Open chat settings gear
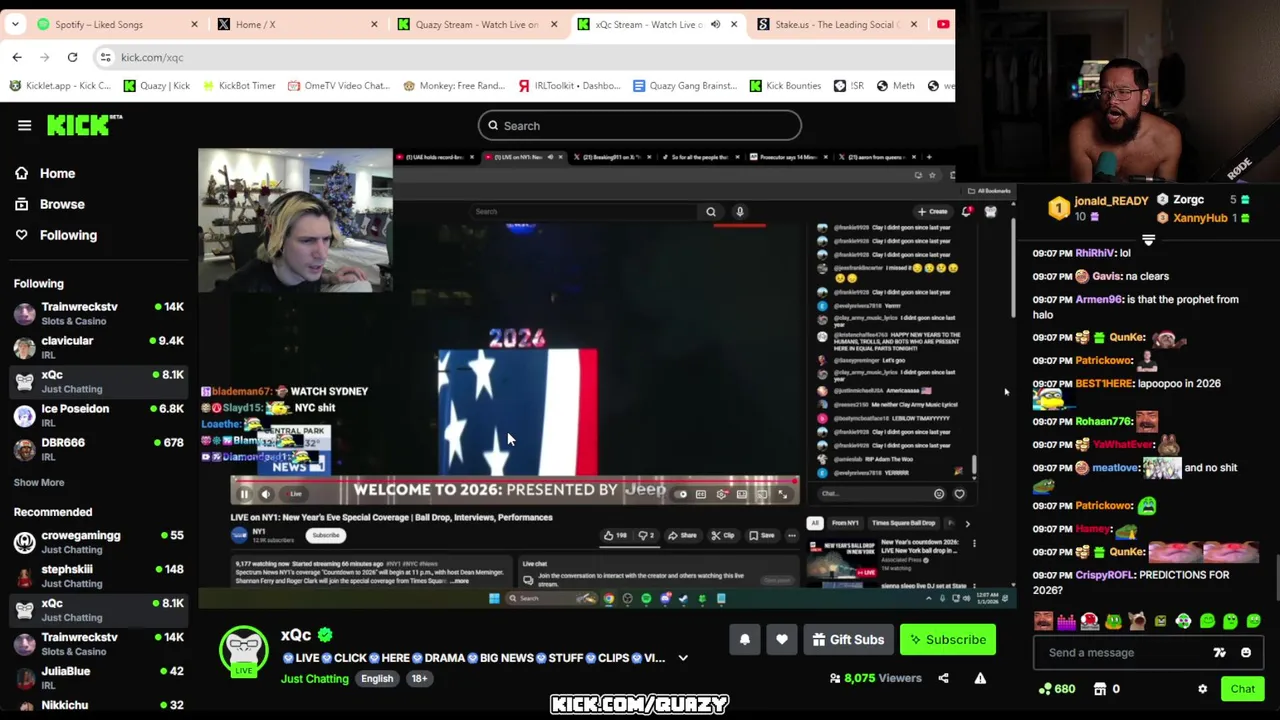 1203,689
